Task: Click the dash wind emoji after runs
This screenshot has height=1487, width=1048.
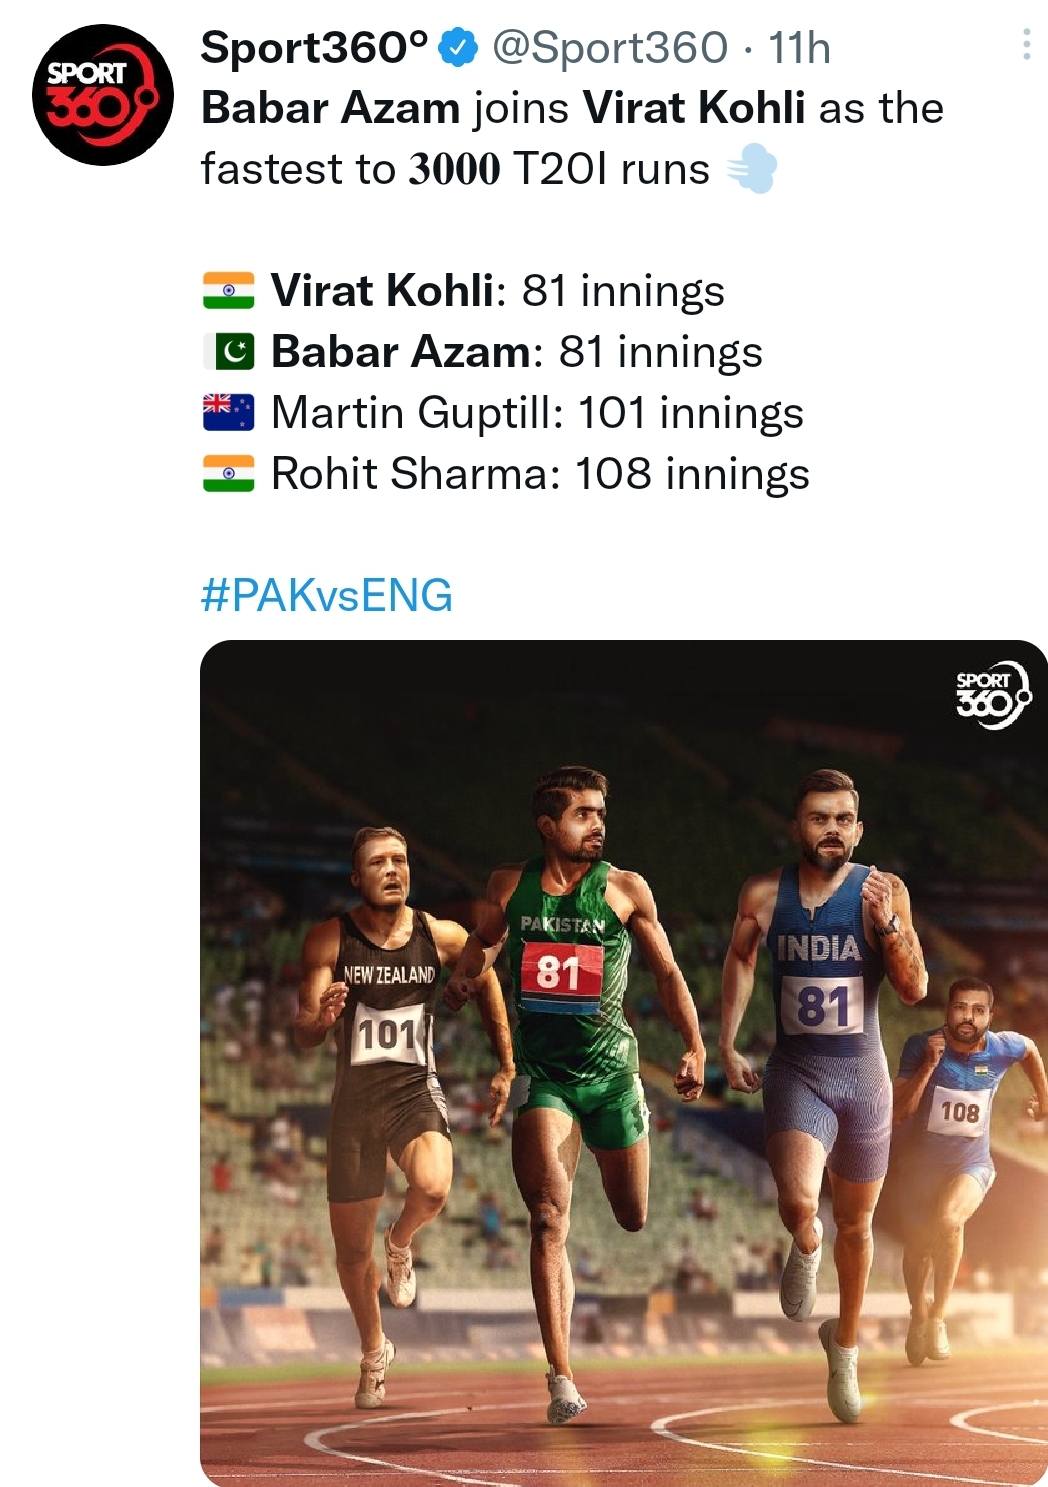Action: [x=751, y=169]
